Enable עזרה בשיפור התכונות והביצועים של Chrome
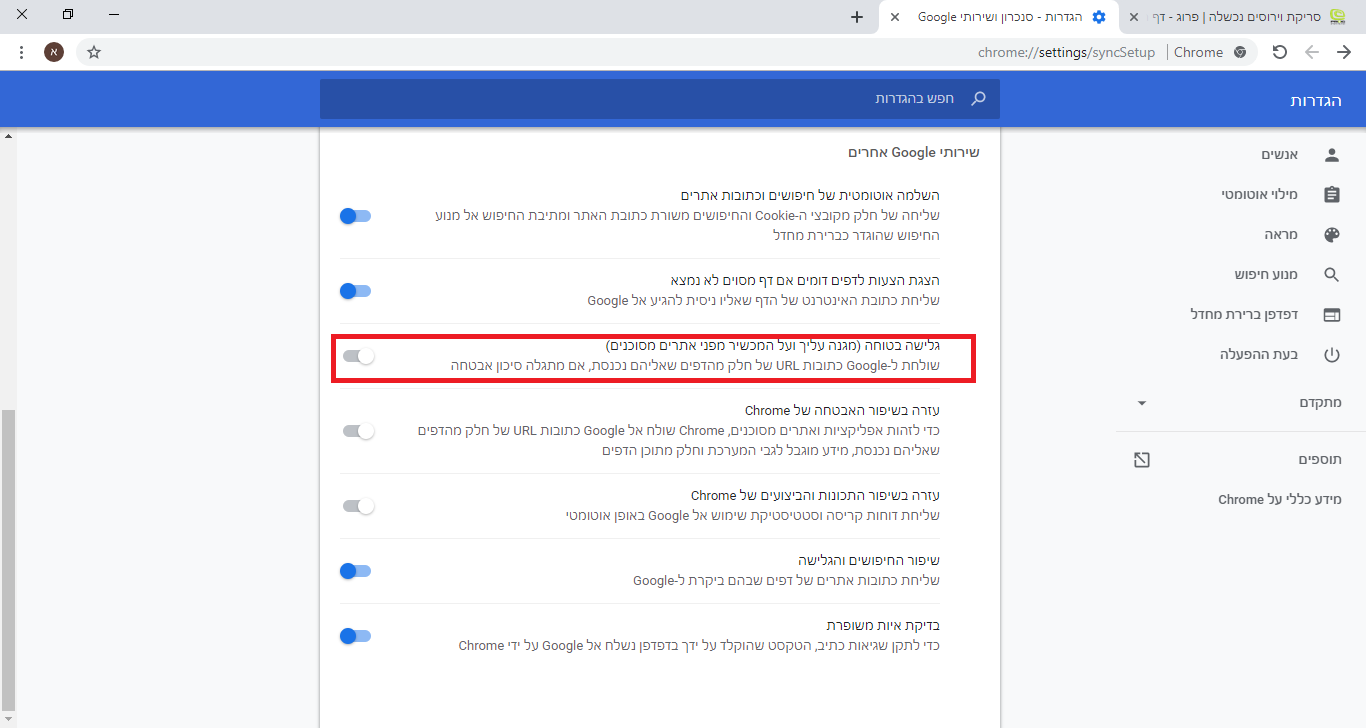 [x=358, y=506]
